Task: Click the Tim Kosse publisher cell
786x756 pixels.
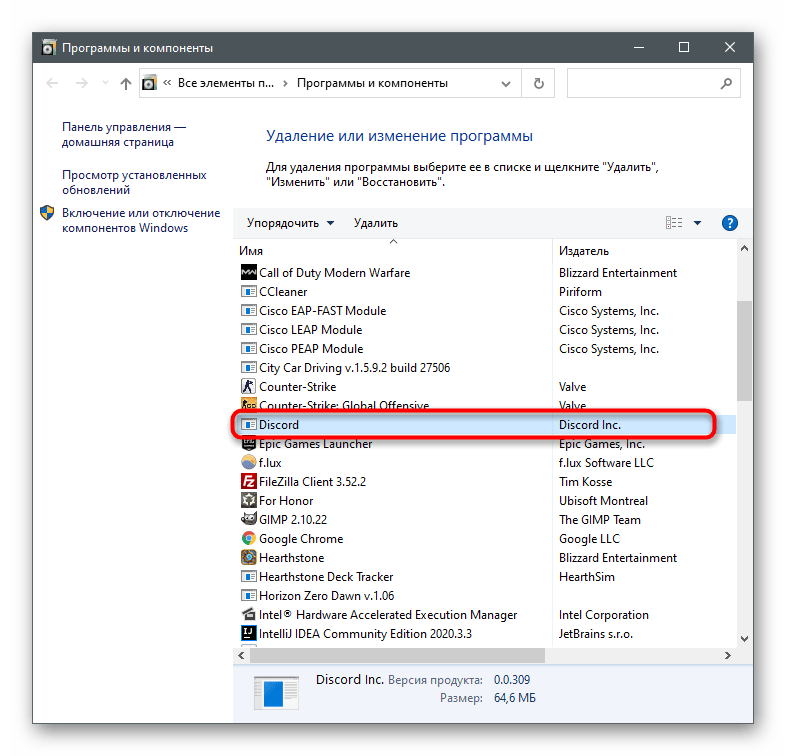Action: 585,481
